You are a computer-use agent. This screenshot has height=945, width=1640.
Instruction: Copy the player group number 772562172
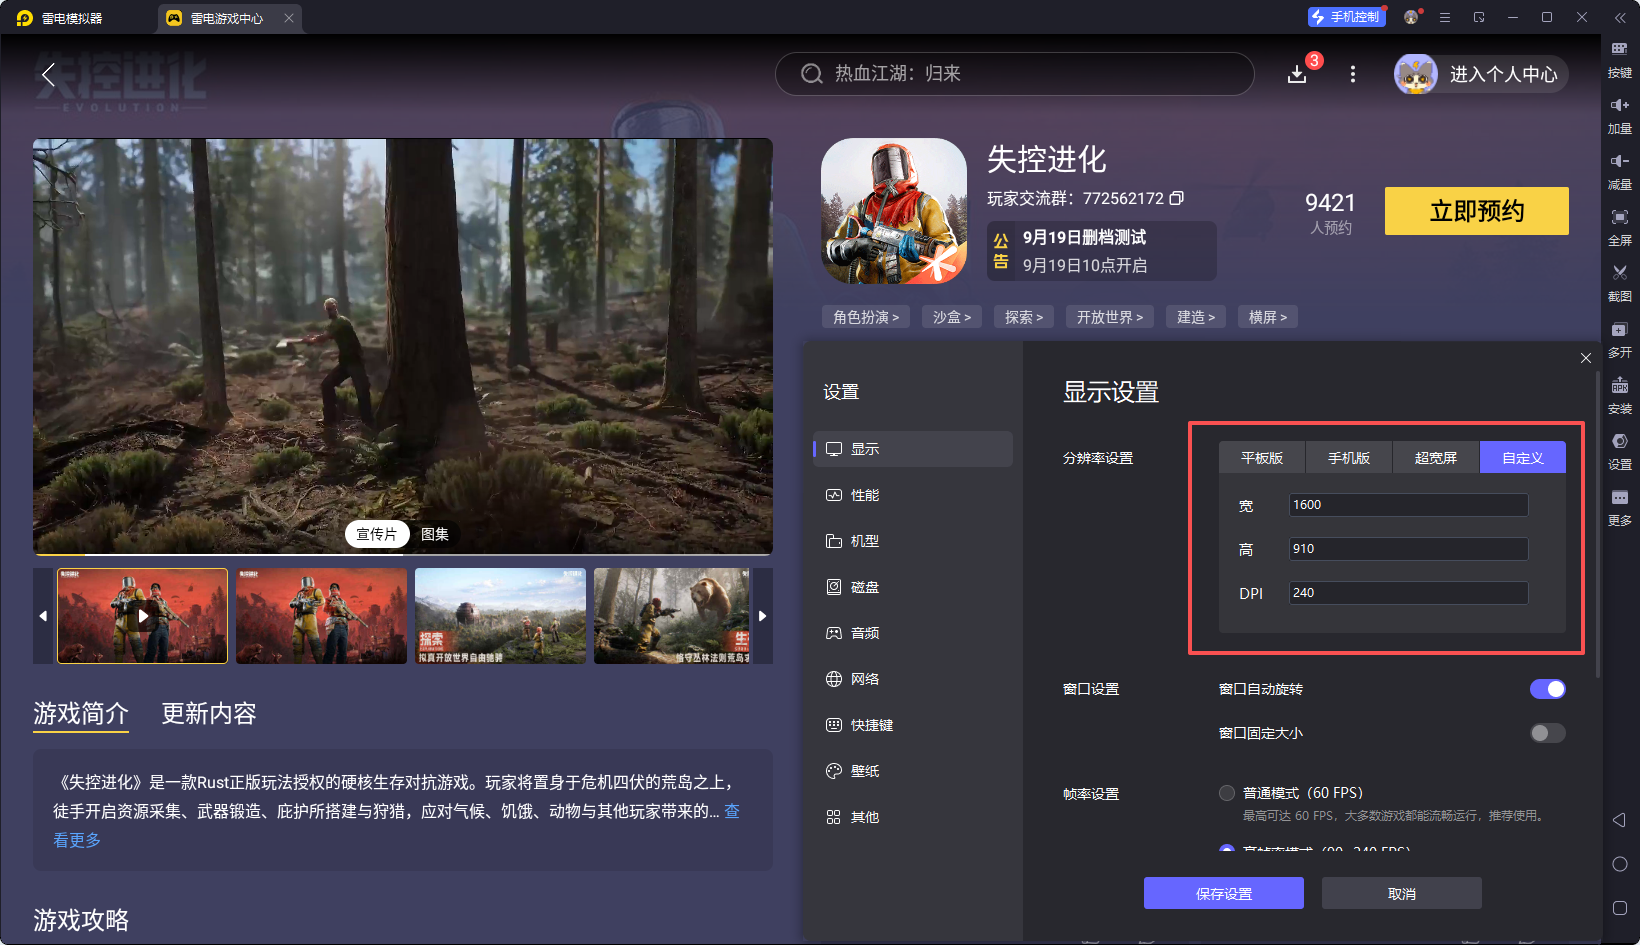1177,198
